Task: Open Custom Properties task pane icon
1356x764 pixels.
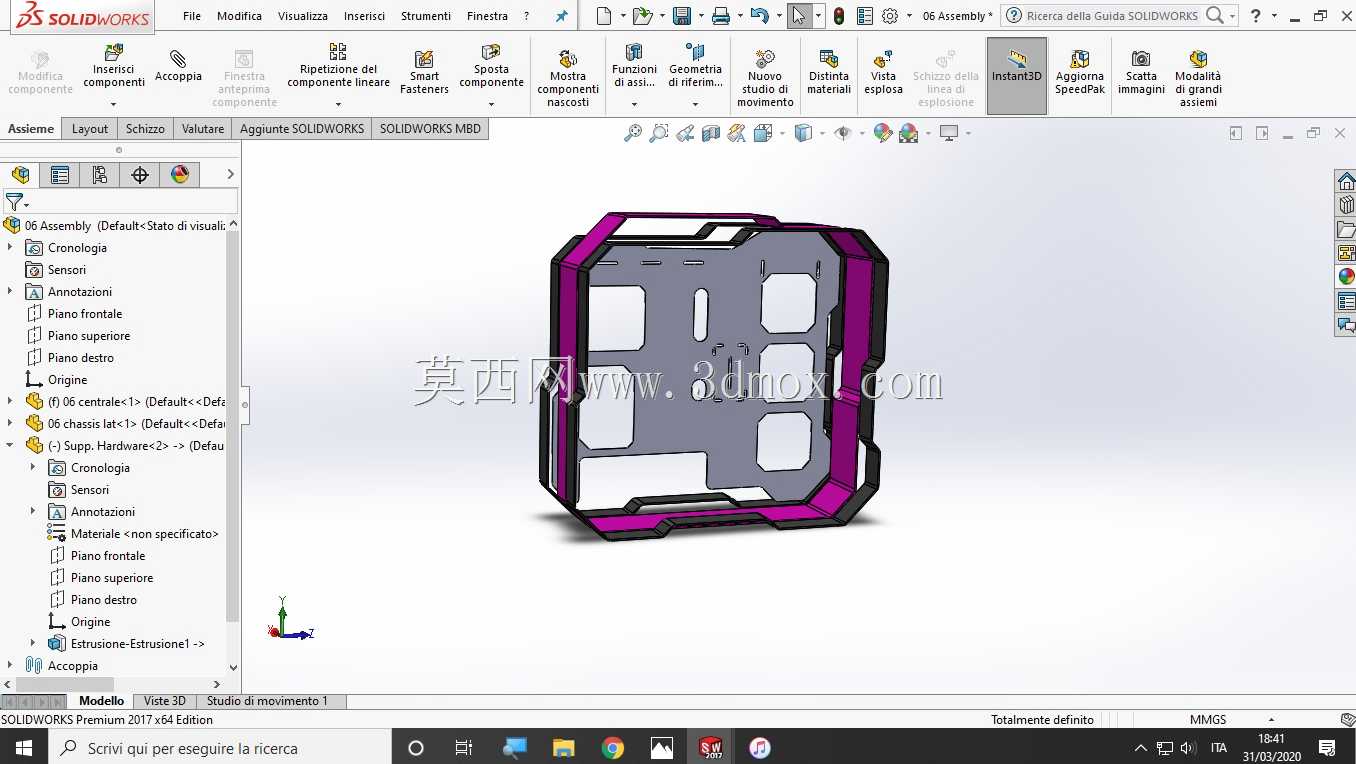Action: (x=1346, y=301)
